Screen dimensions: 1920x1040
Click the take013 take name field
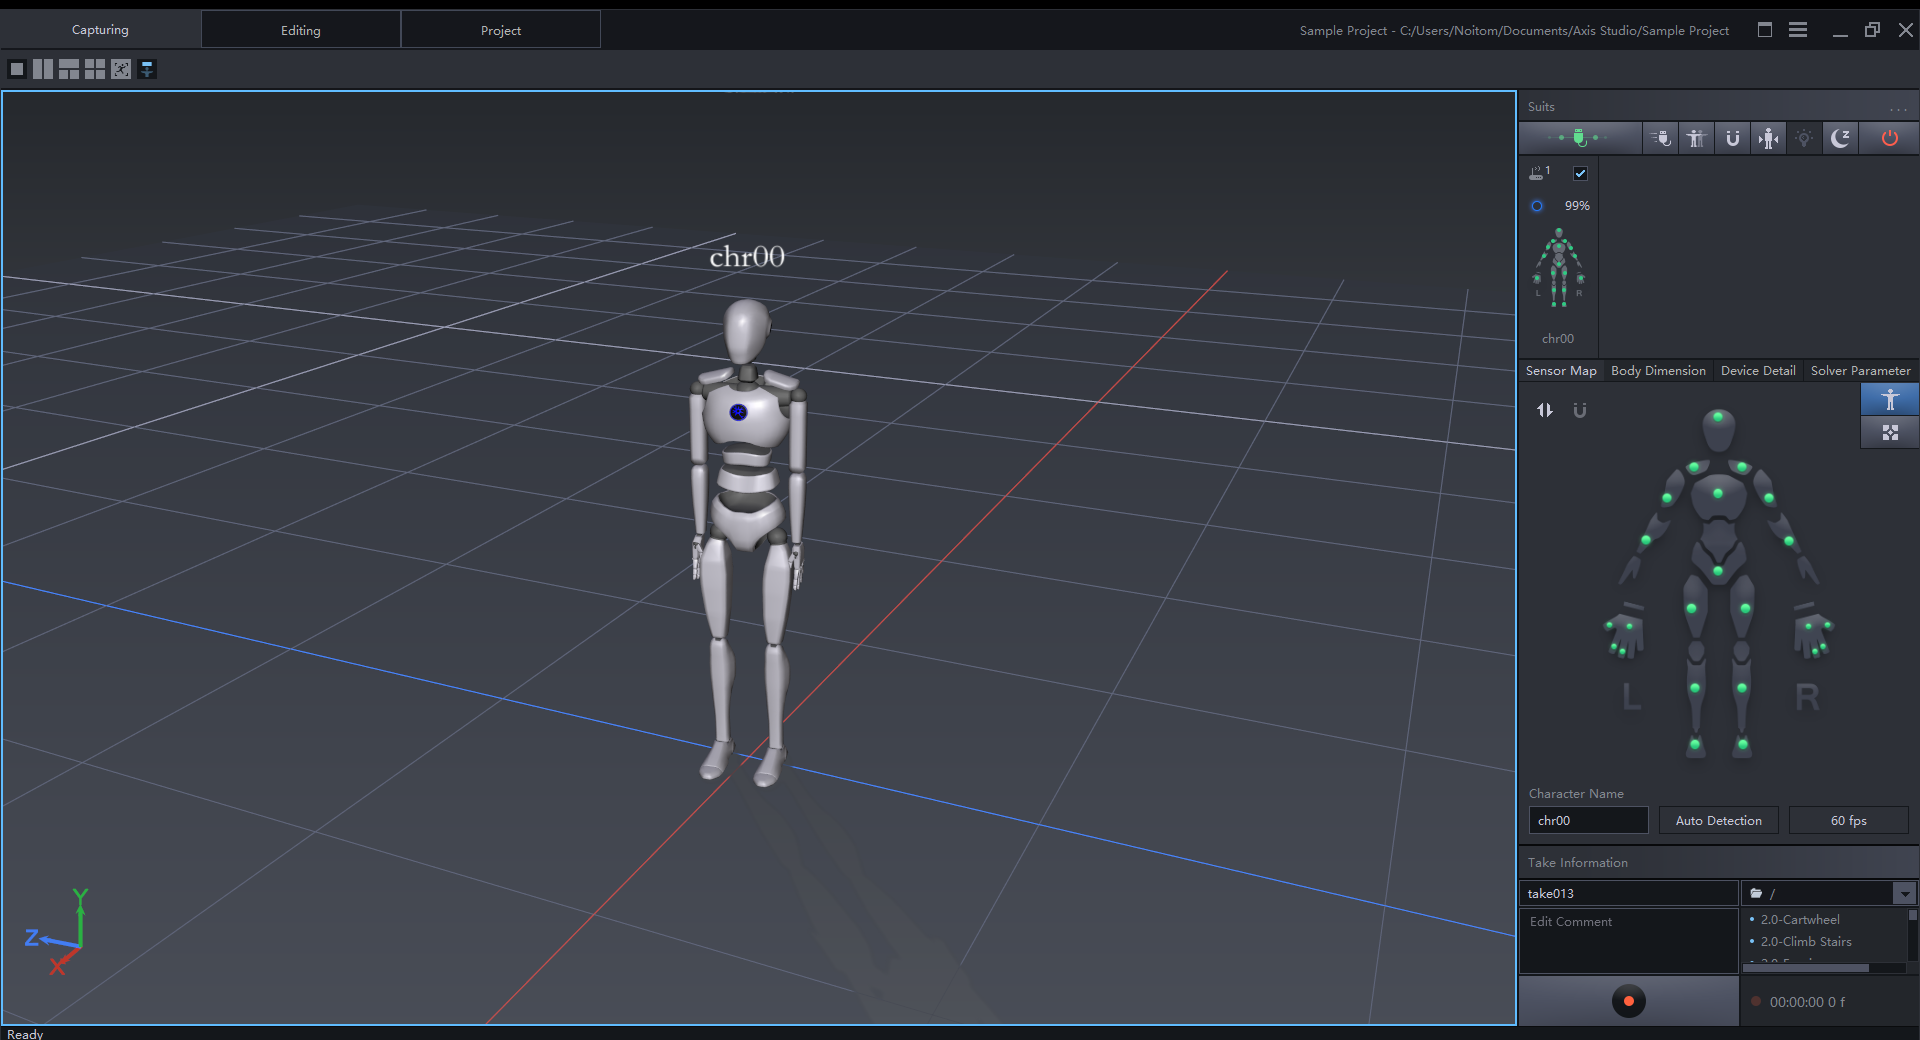point(1629,894)
